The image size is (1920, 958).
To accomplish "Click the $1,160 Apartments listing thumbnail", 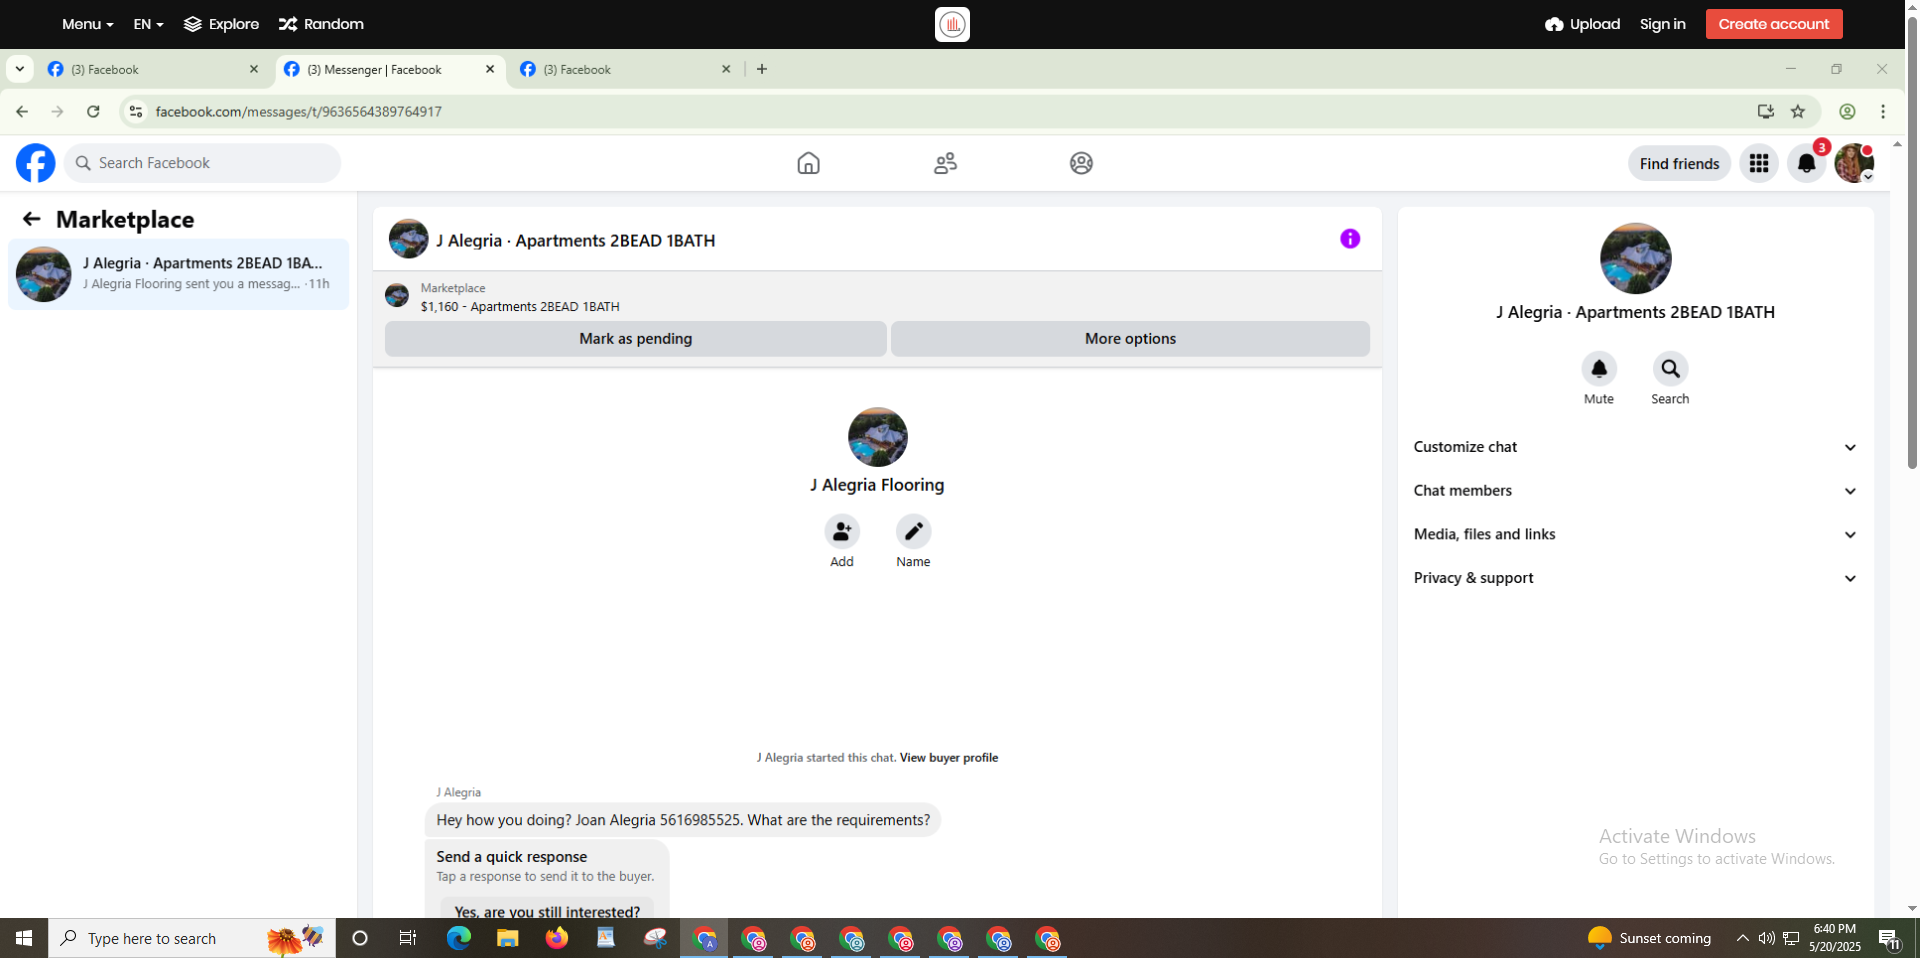I will point(397,296).
